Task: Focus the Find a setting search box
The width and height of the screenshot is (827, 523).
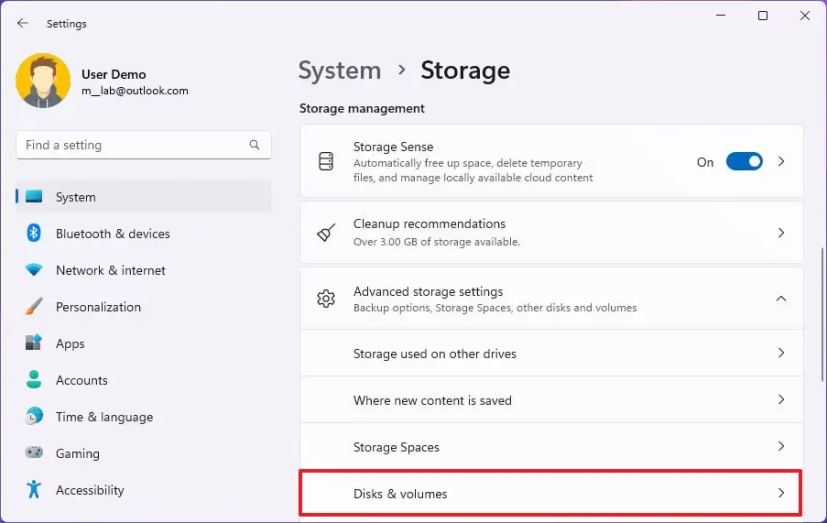Action: (x=144, y=145)
